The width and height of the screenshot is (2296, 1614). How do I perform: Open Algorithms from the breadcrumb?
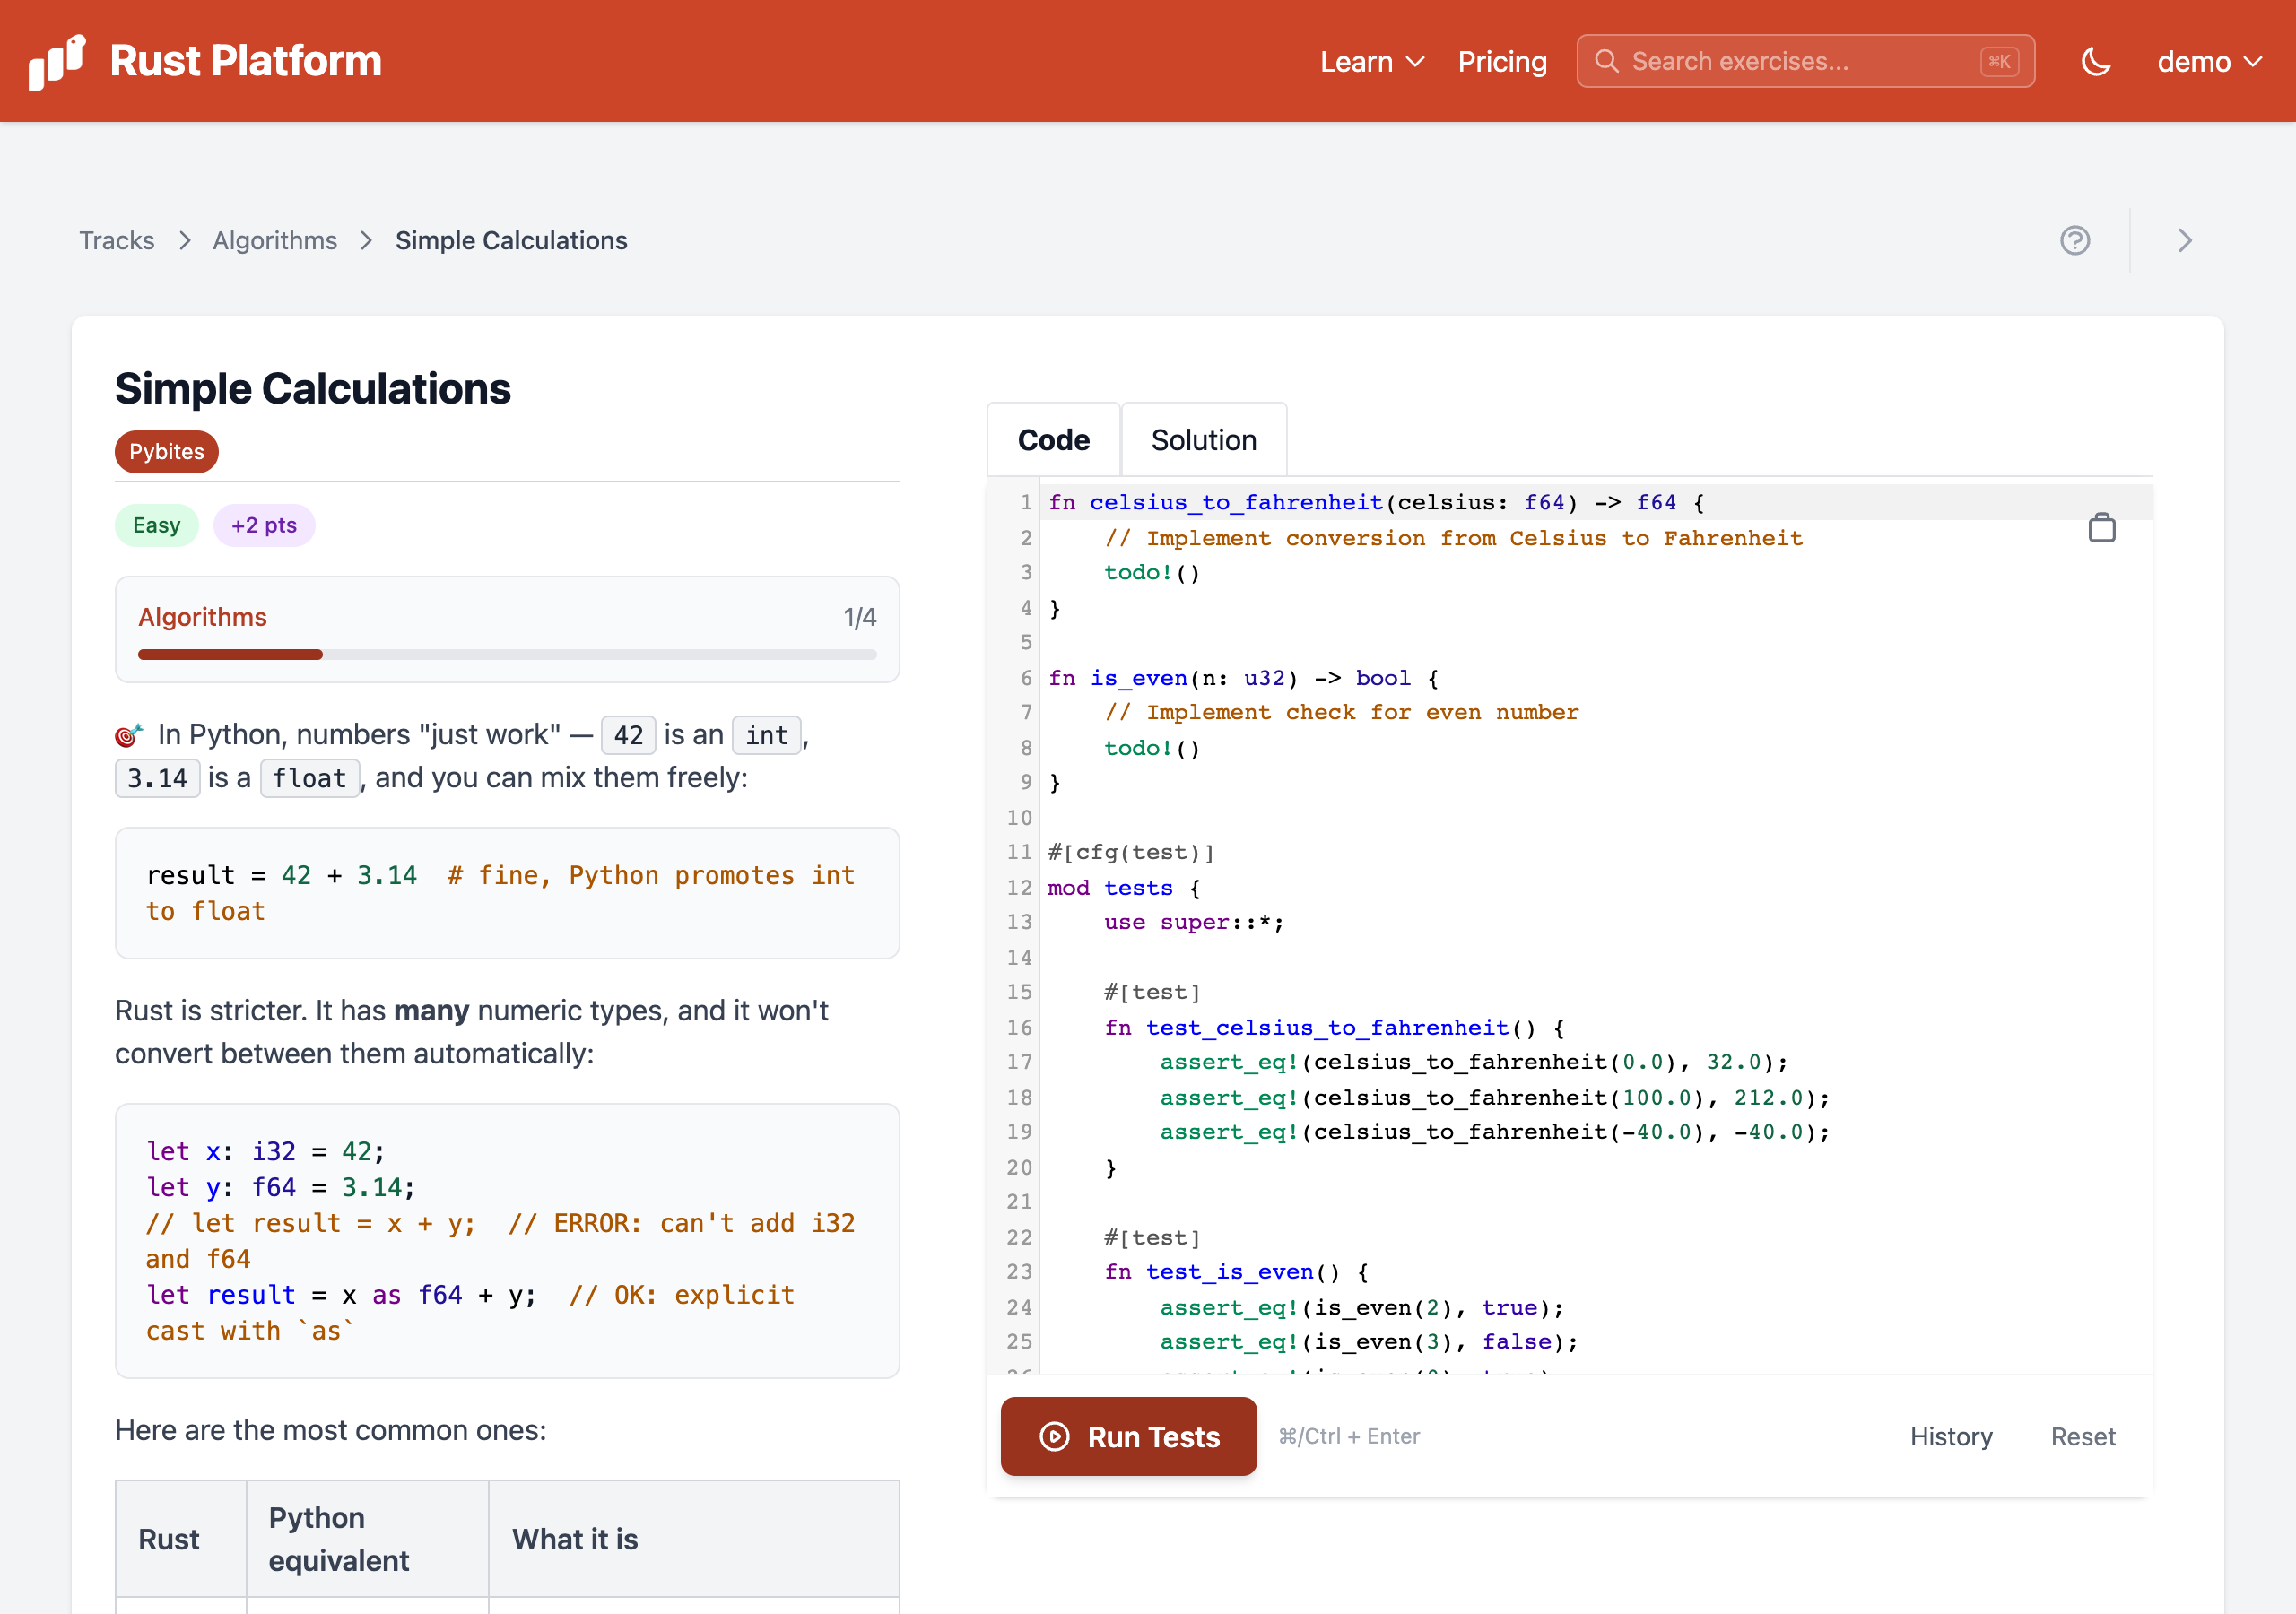click(275, 240)
